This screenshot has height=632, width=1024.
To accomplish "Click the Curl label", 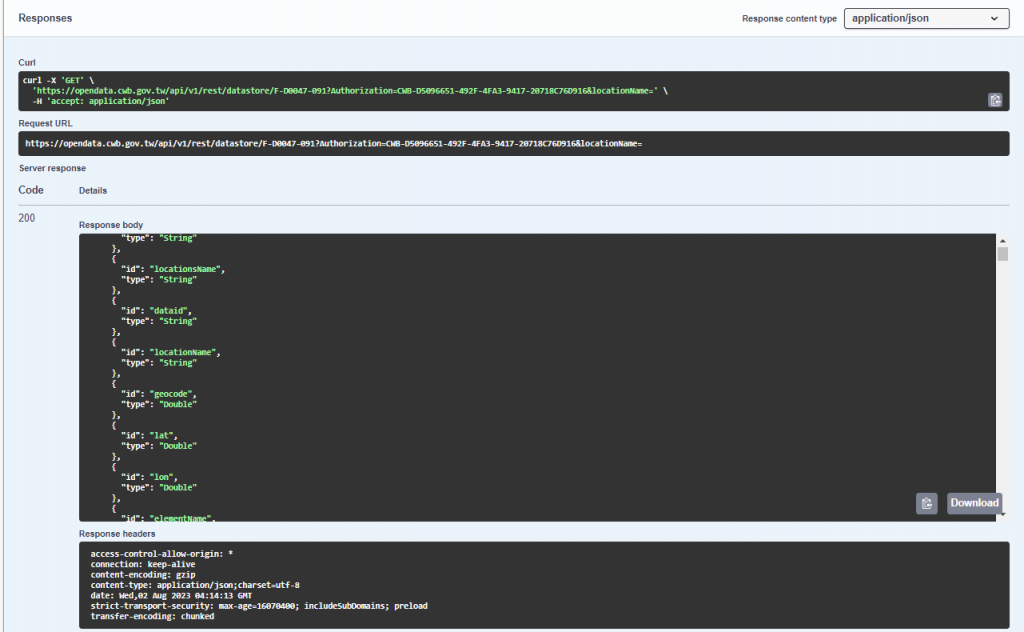I will tap(27, 63).
